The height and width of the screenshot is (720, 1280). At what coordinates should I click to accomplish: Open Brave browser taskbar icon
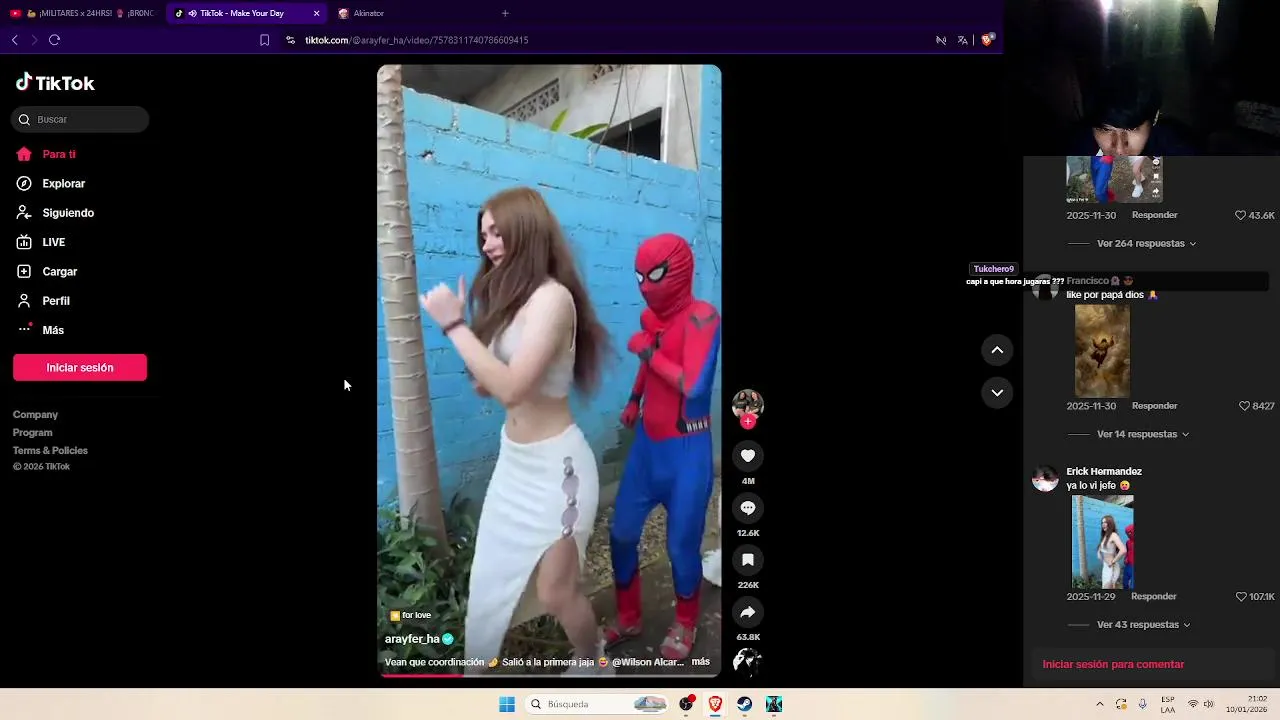pyautogui.click(x=715, y=704)
